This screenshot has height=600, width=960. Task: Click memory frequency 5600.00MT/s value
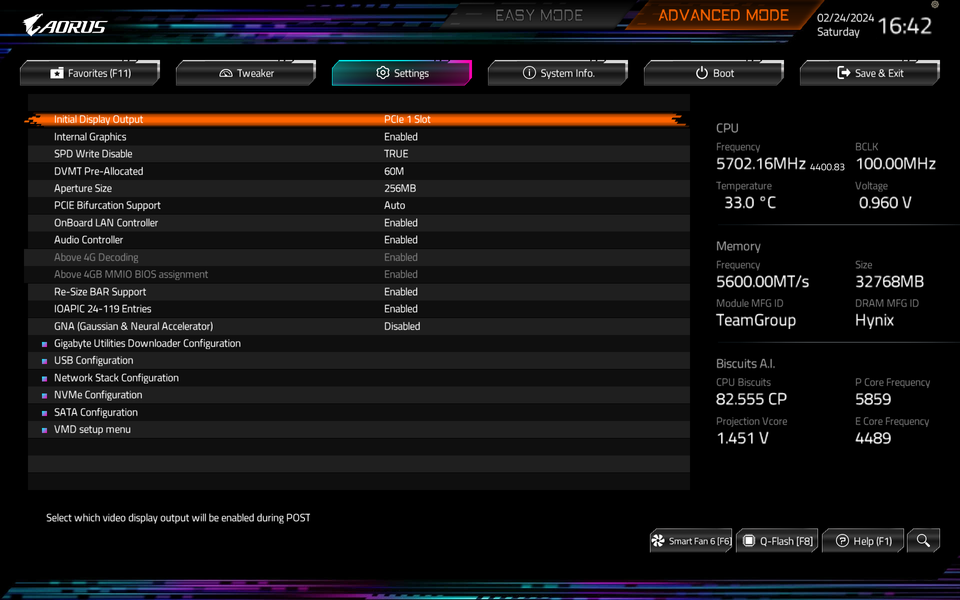coord(762,282)
